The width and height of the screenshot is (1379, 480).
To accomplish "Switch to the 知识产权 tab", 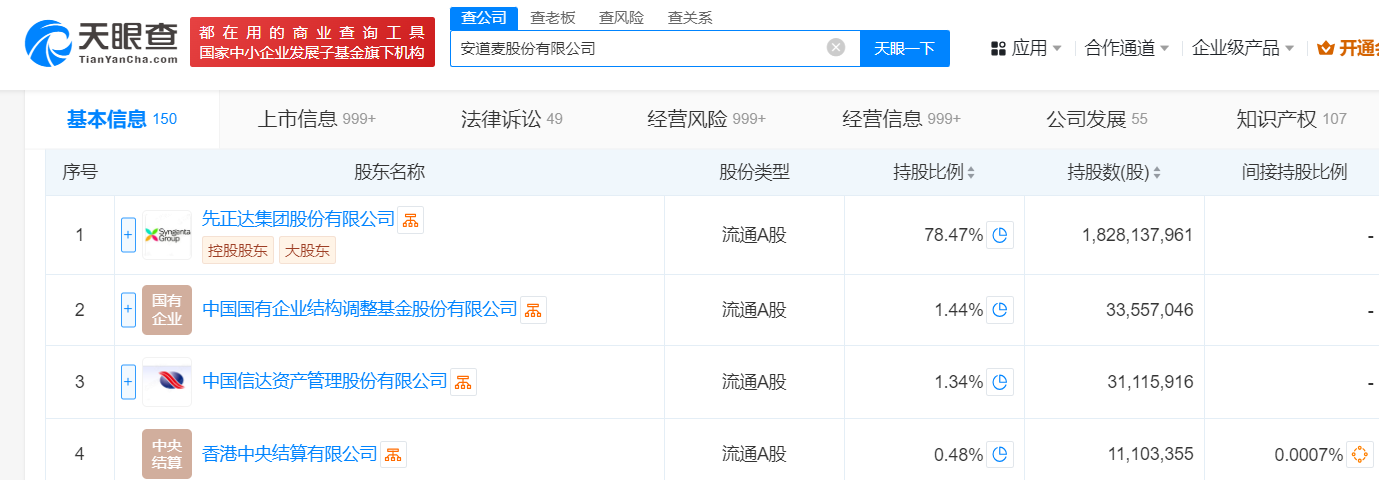I will pyautogui.click(x=1292, y=120).
